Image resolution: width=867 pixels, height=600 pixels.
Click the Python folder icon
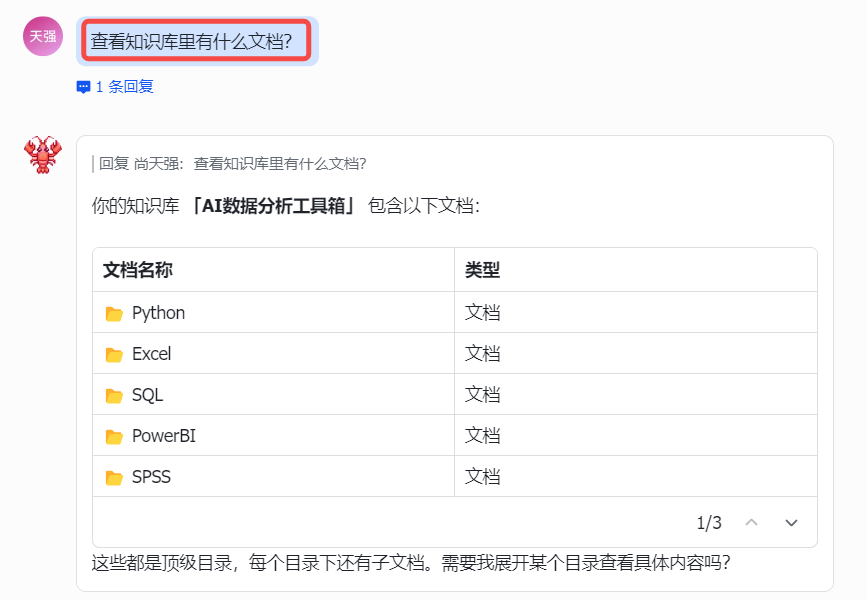click(114, 314)
